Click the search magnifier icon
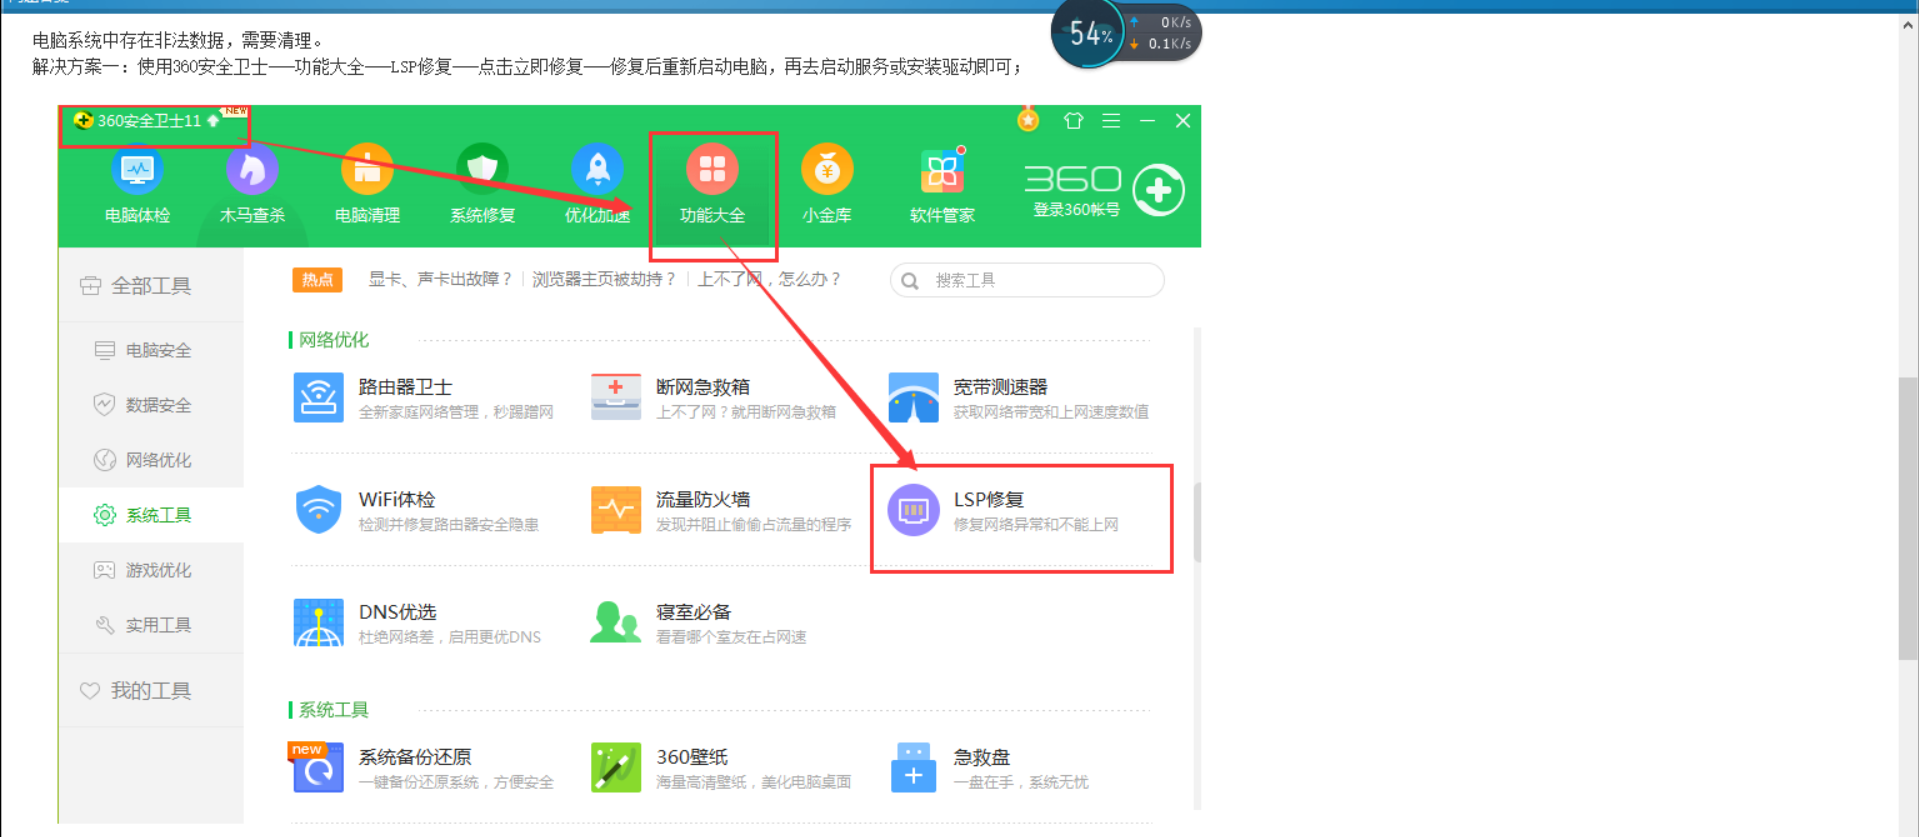The height and width of the screenshot is (837, 1919). pos(909,281)
